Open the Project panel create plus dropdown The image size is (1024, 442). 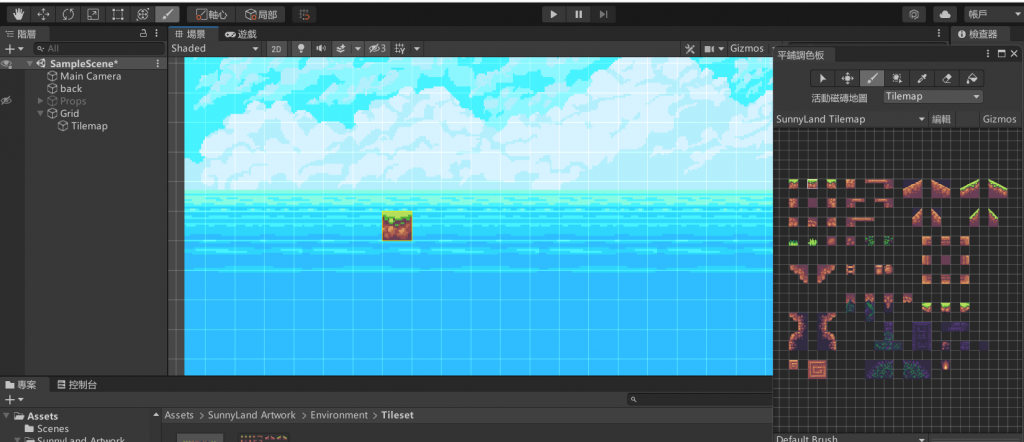(x=14, y=400)
